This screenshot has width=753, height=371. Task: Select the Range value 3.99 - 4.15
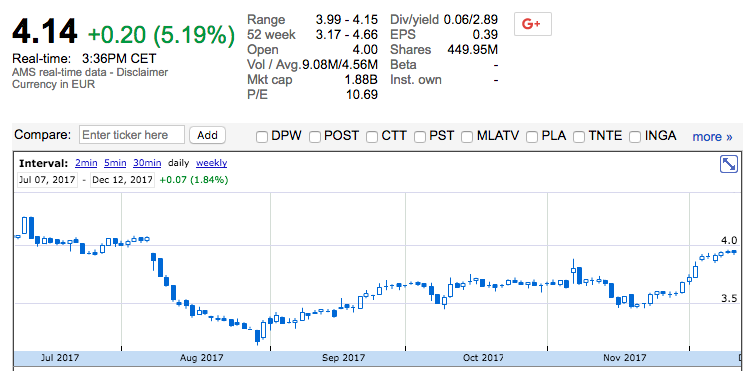[346, 20]
